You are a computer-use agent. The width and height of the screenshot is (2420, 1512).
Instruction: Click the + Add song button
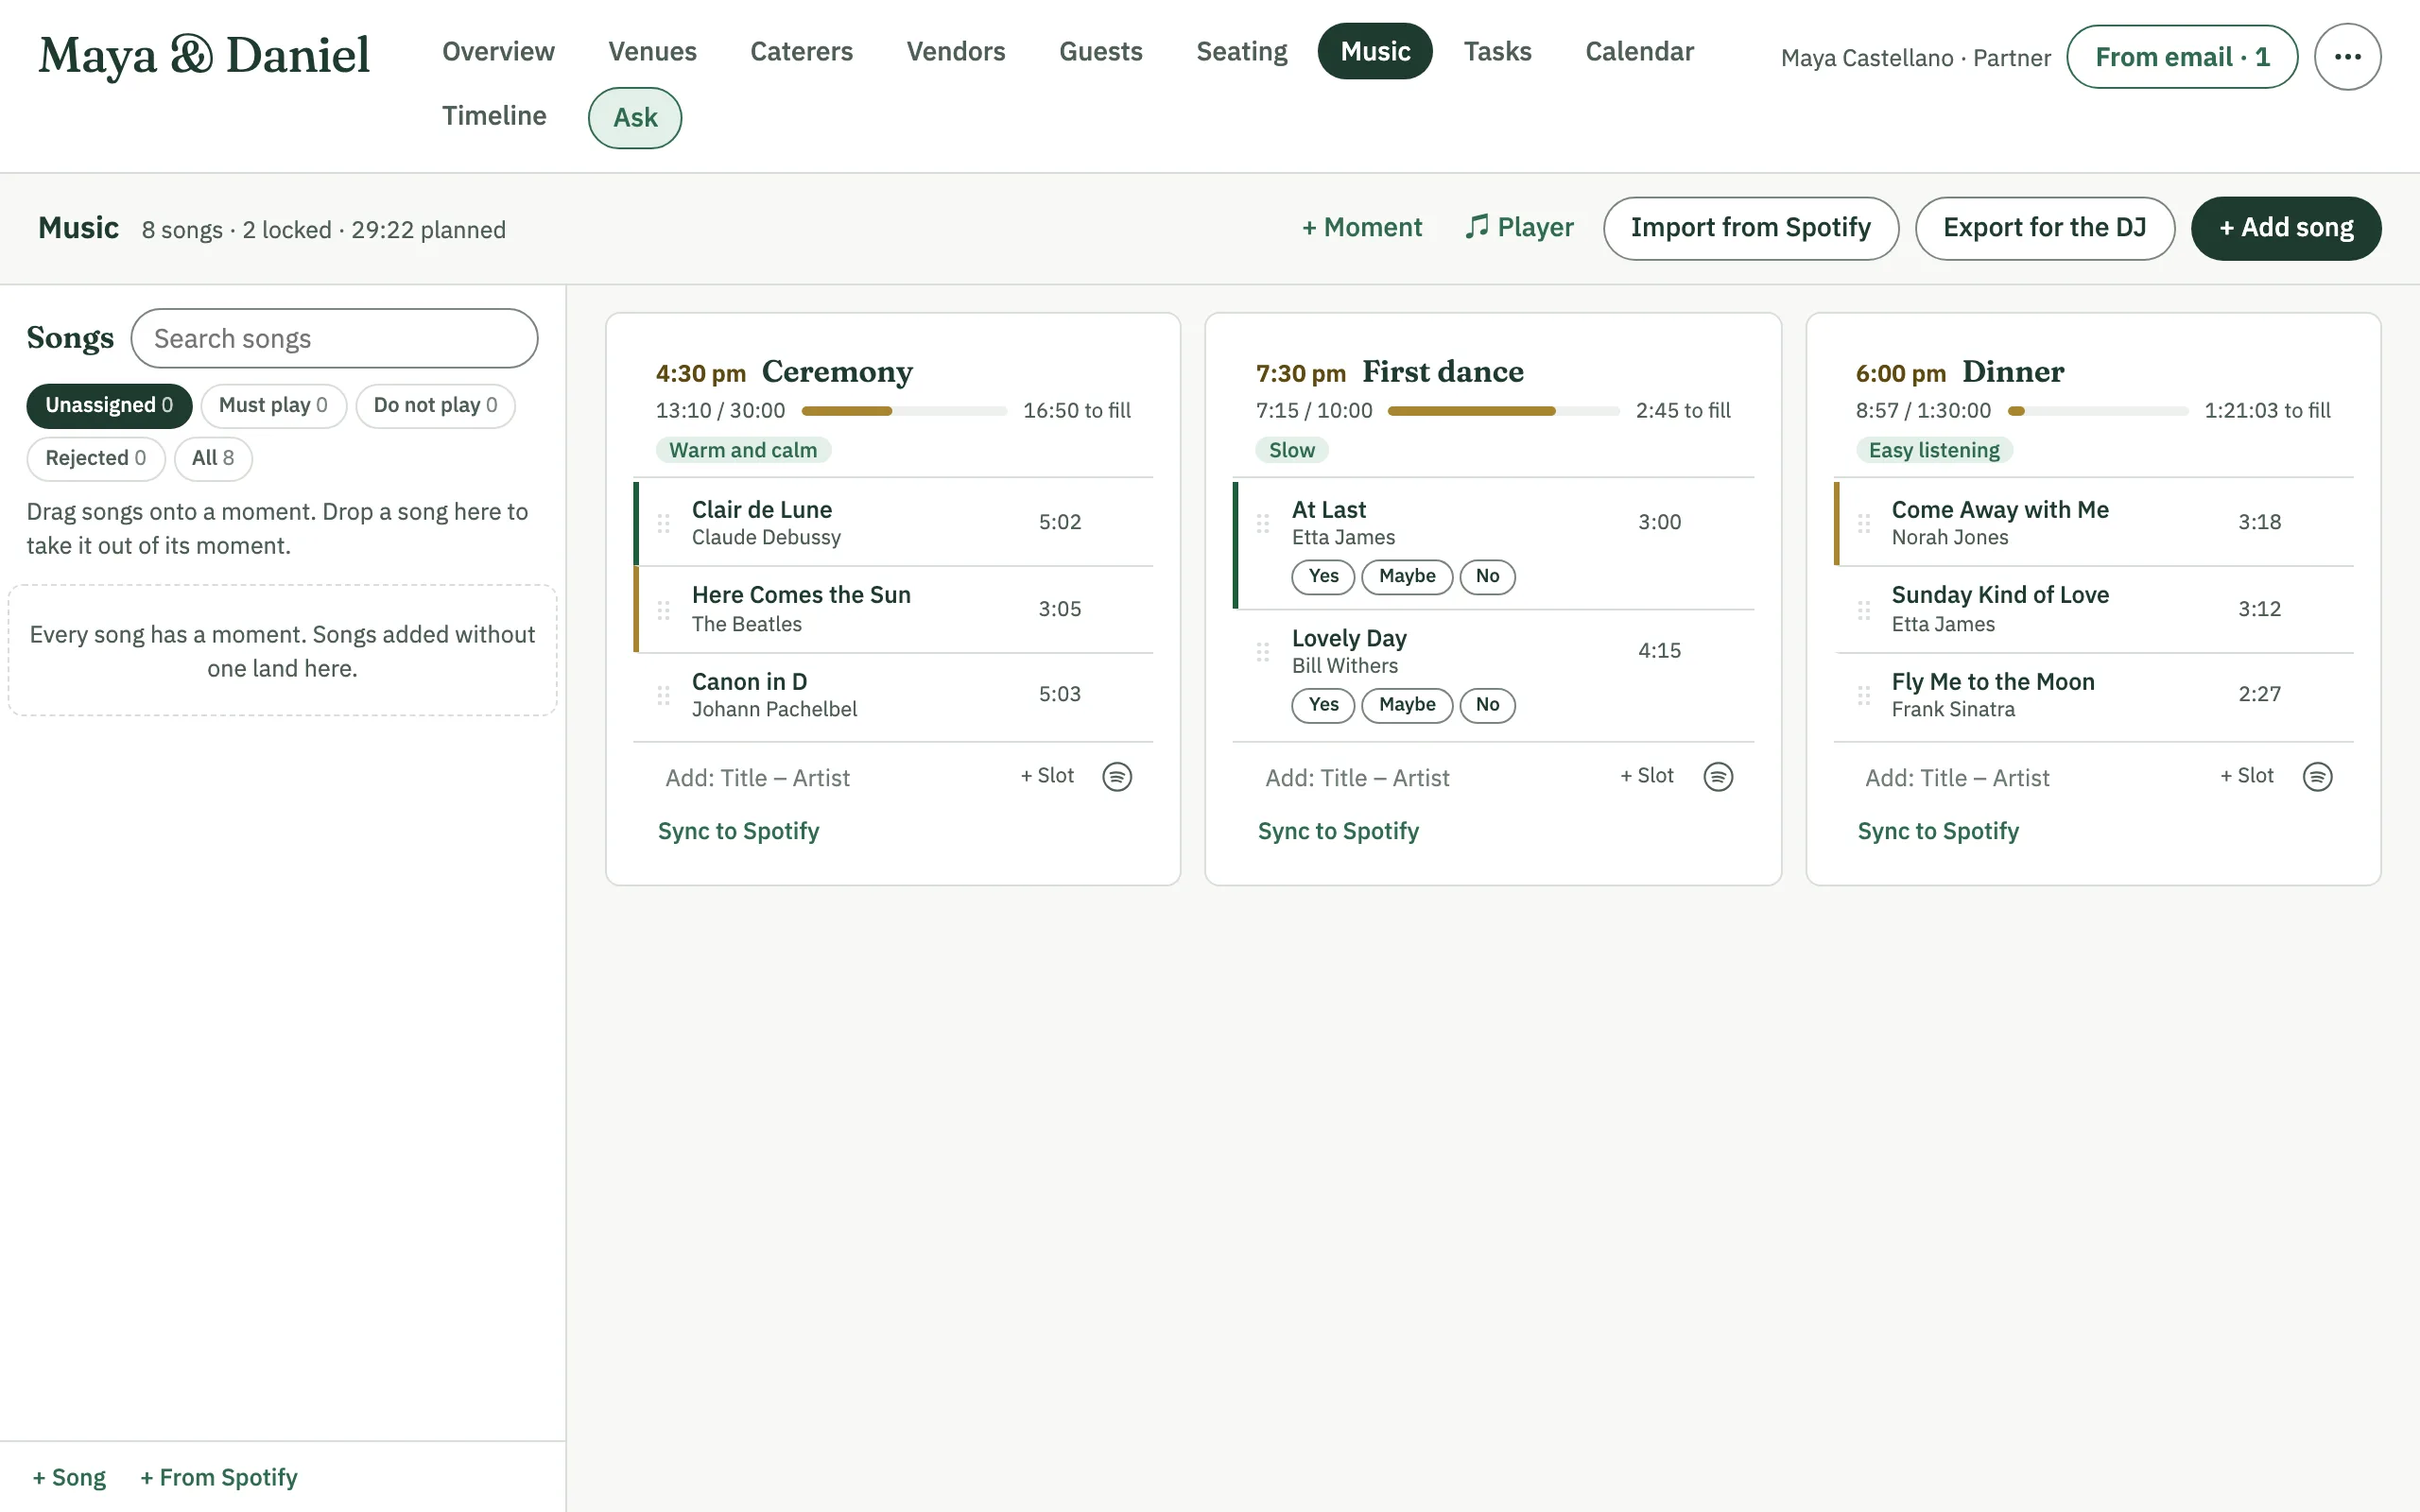pyautogui.click(x=2285, y=229)
